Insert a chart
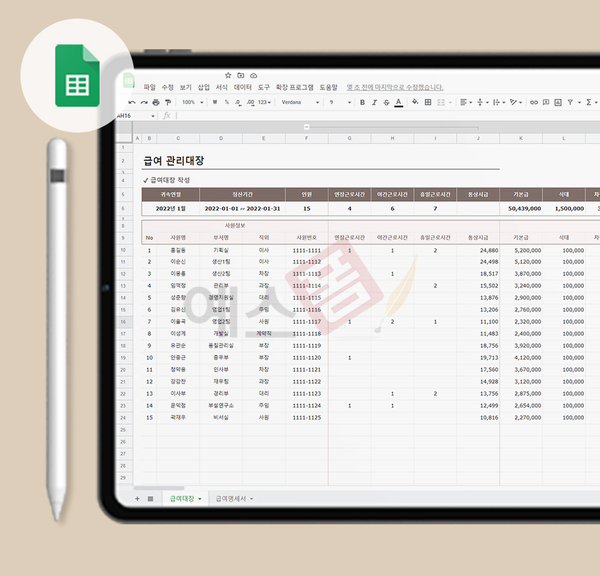 point(558,102)
